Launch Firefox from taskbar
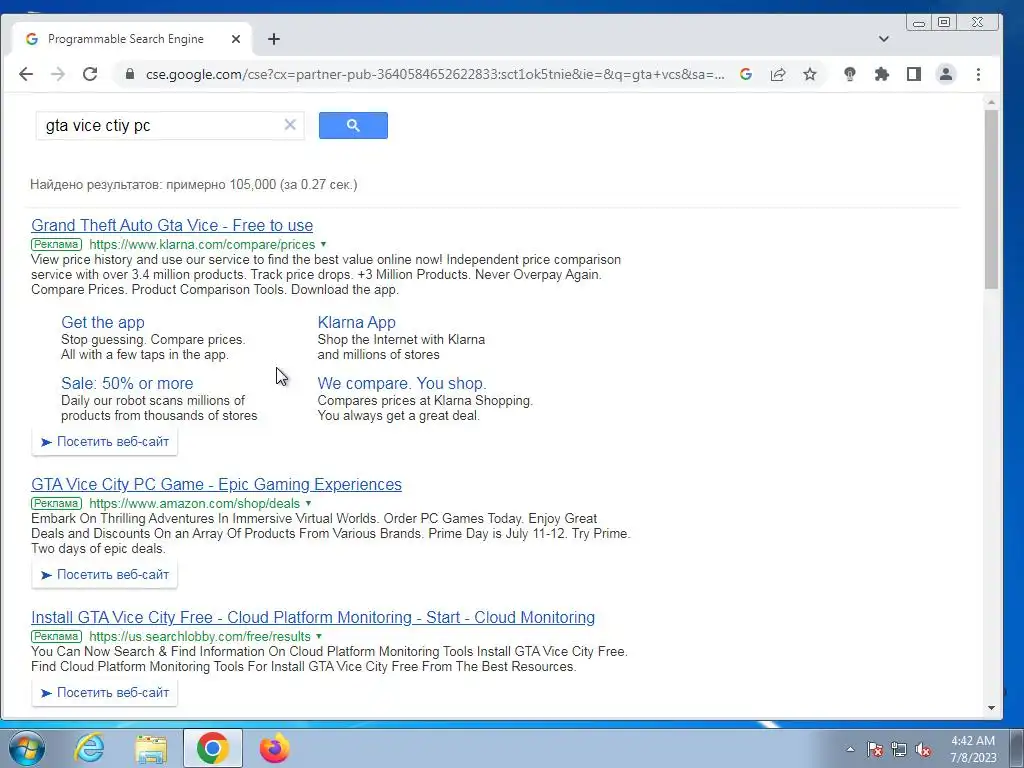1024x768 pixels. click(x=274, y=748)
